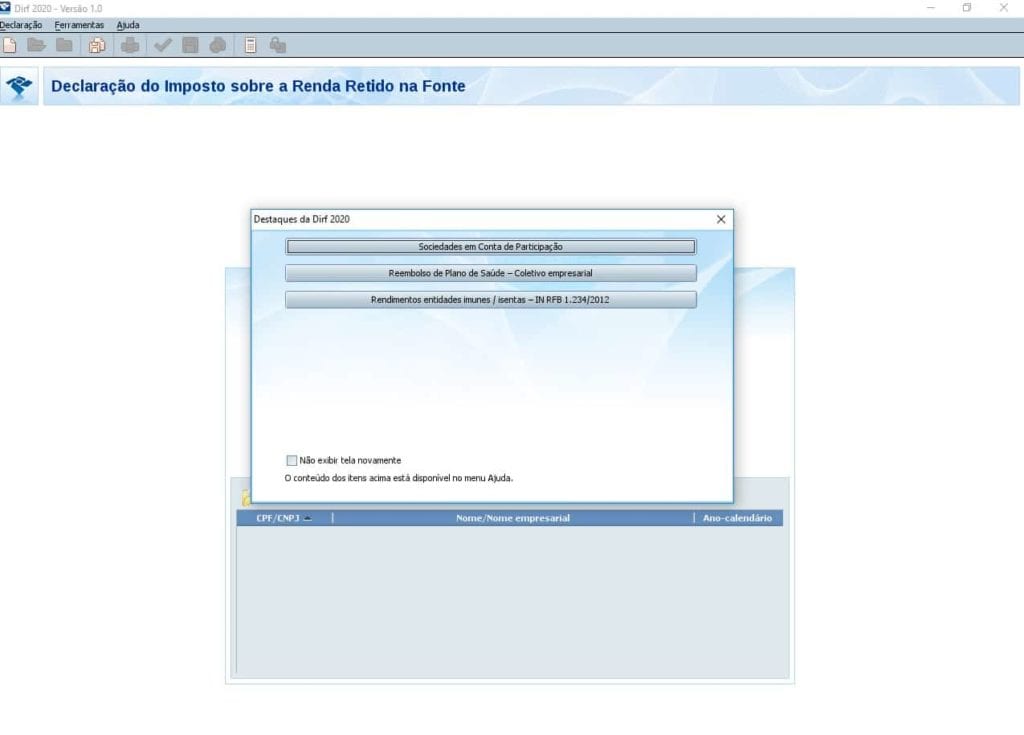Open the calculator icon in toolbar
This screenshot has height=735, width=1024.
tap(250, 45)
